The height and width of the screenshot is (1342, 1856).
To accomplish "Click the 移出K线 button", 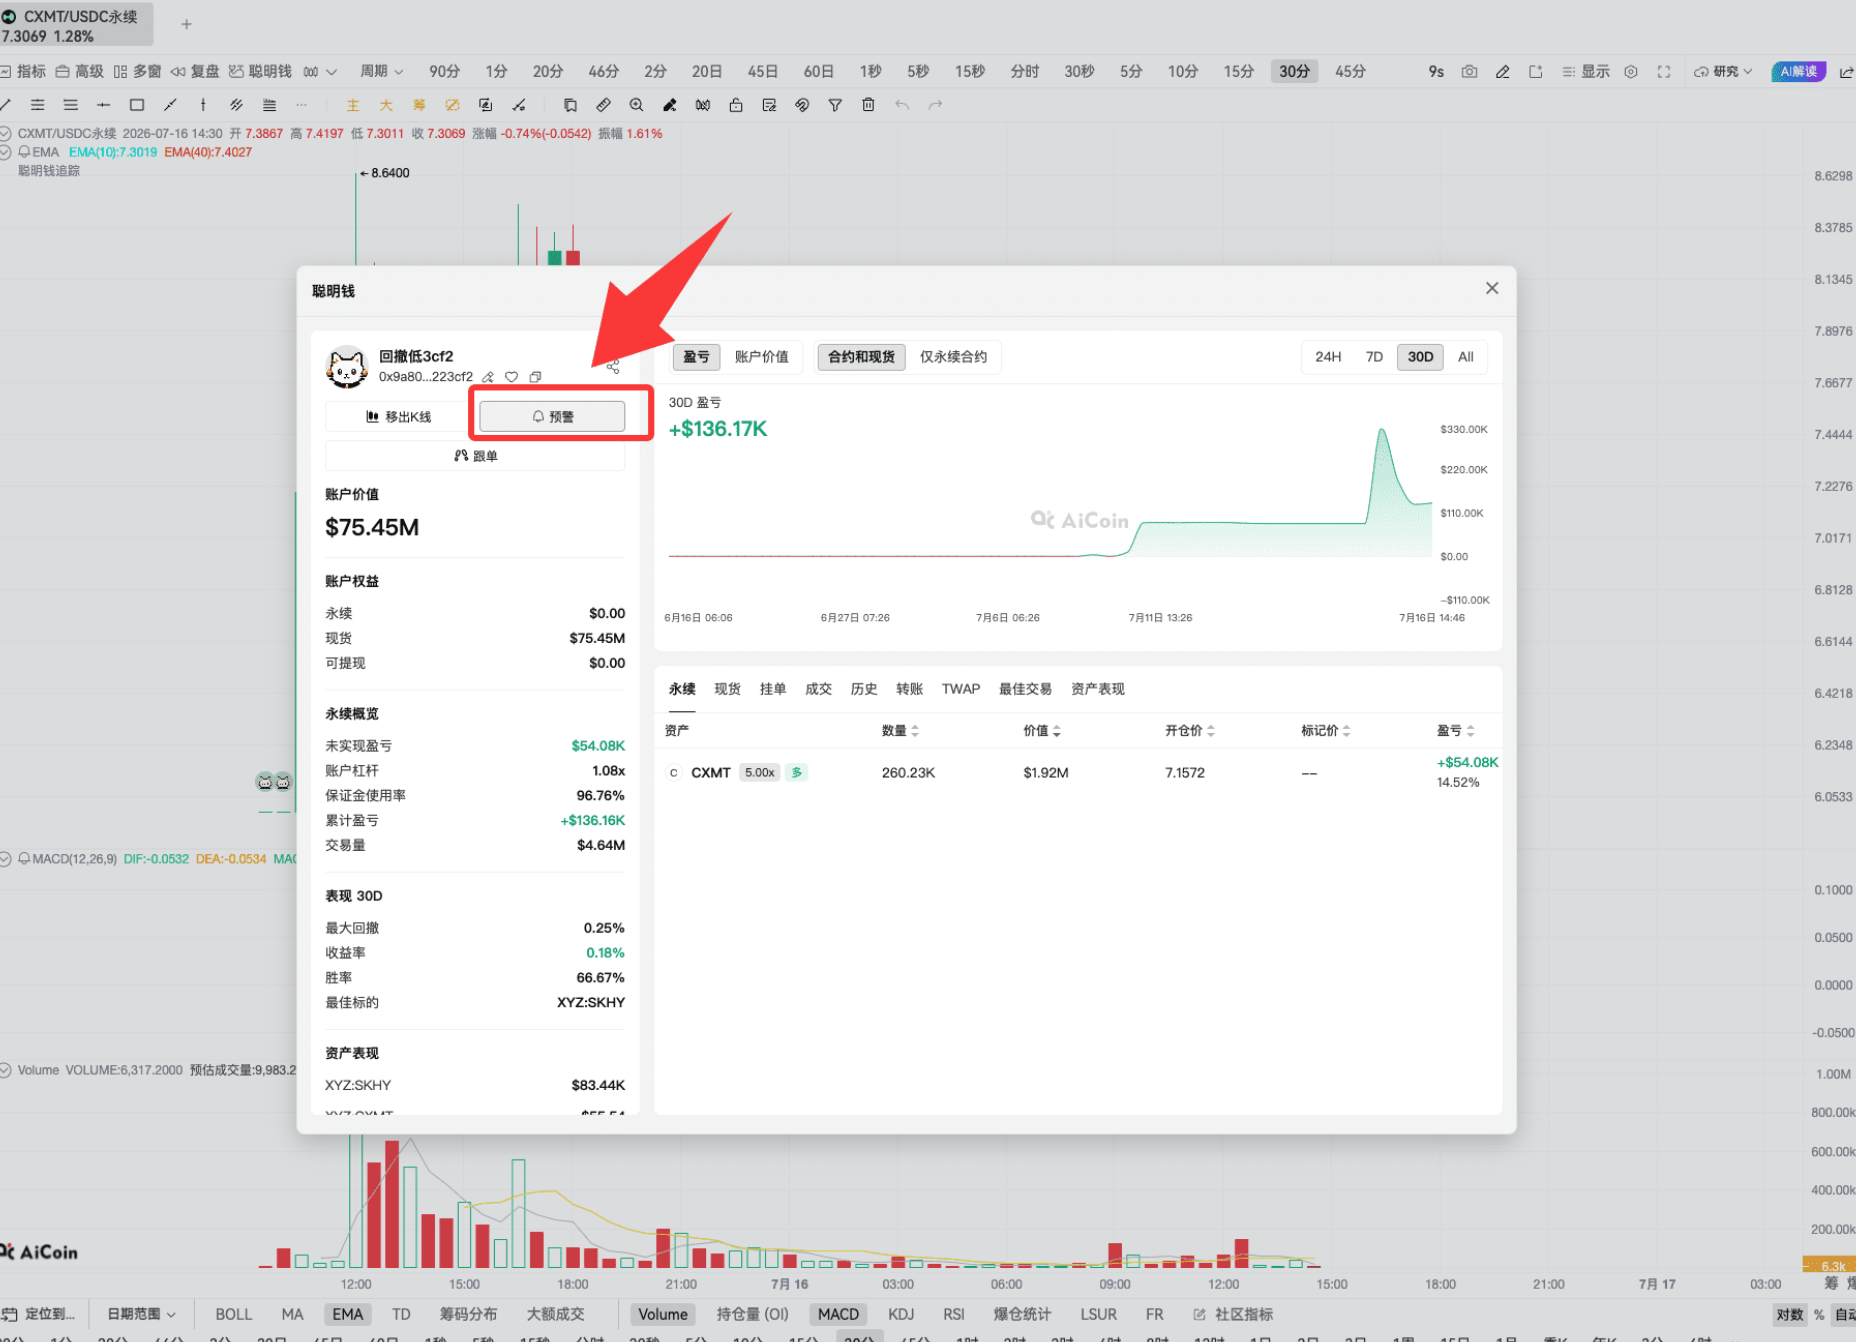I will (398, 417).
